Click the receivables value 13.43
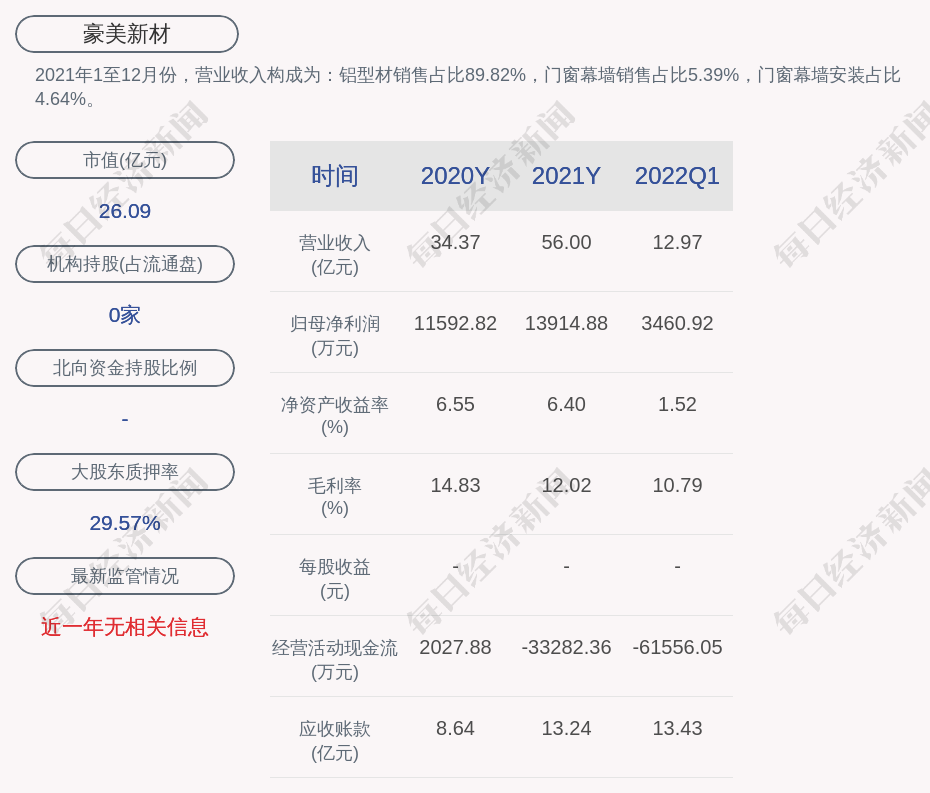This screenshot has width=930, height=793. coord(677,728)
